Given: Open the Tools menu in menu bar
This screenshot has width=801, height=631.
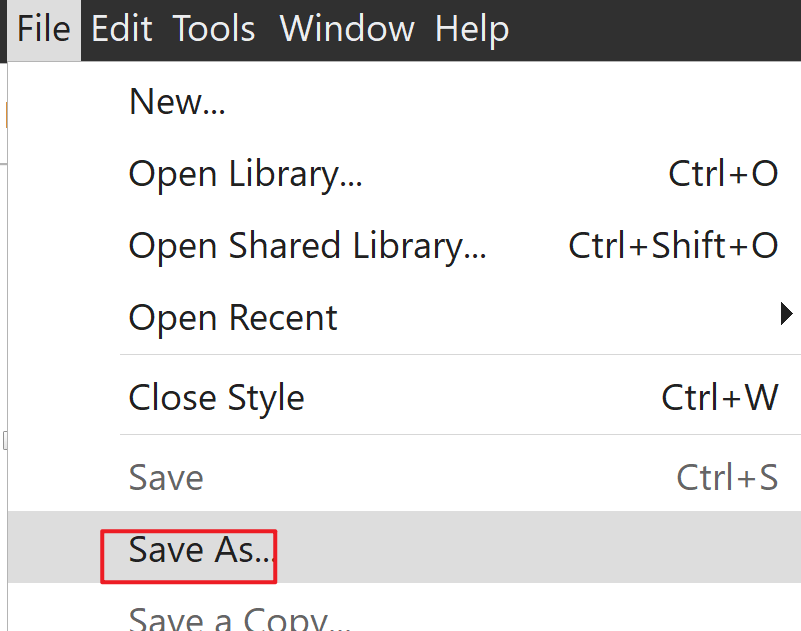Looking at the screenshot, I should tap(215, 29).
